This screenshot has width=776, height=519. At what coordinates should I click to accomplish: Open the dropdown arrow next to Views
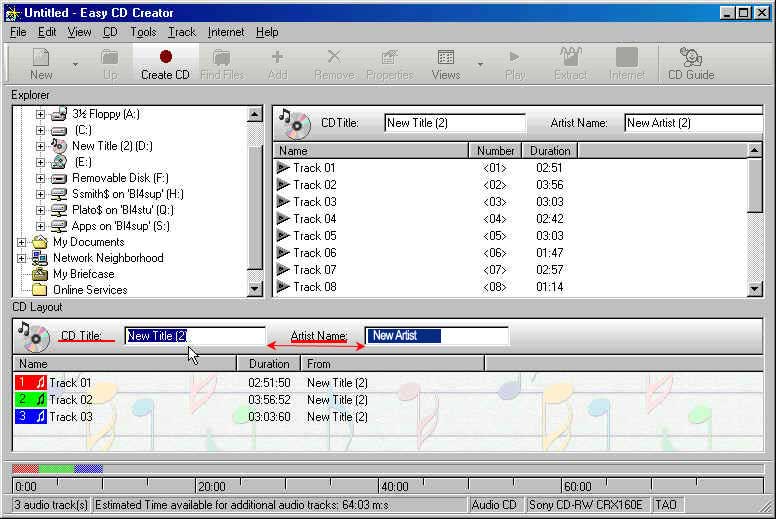(x=480, y=64)
